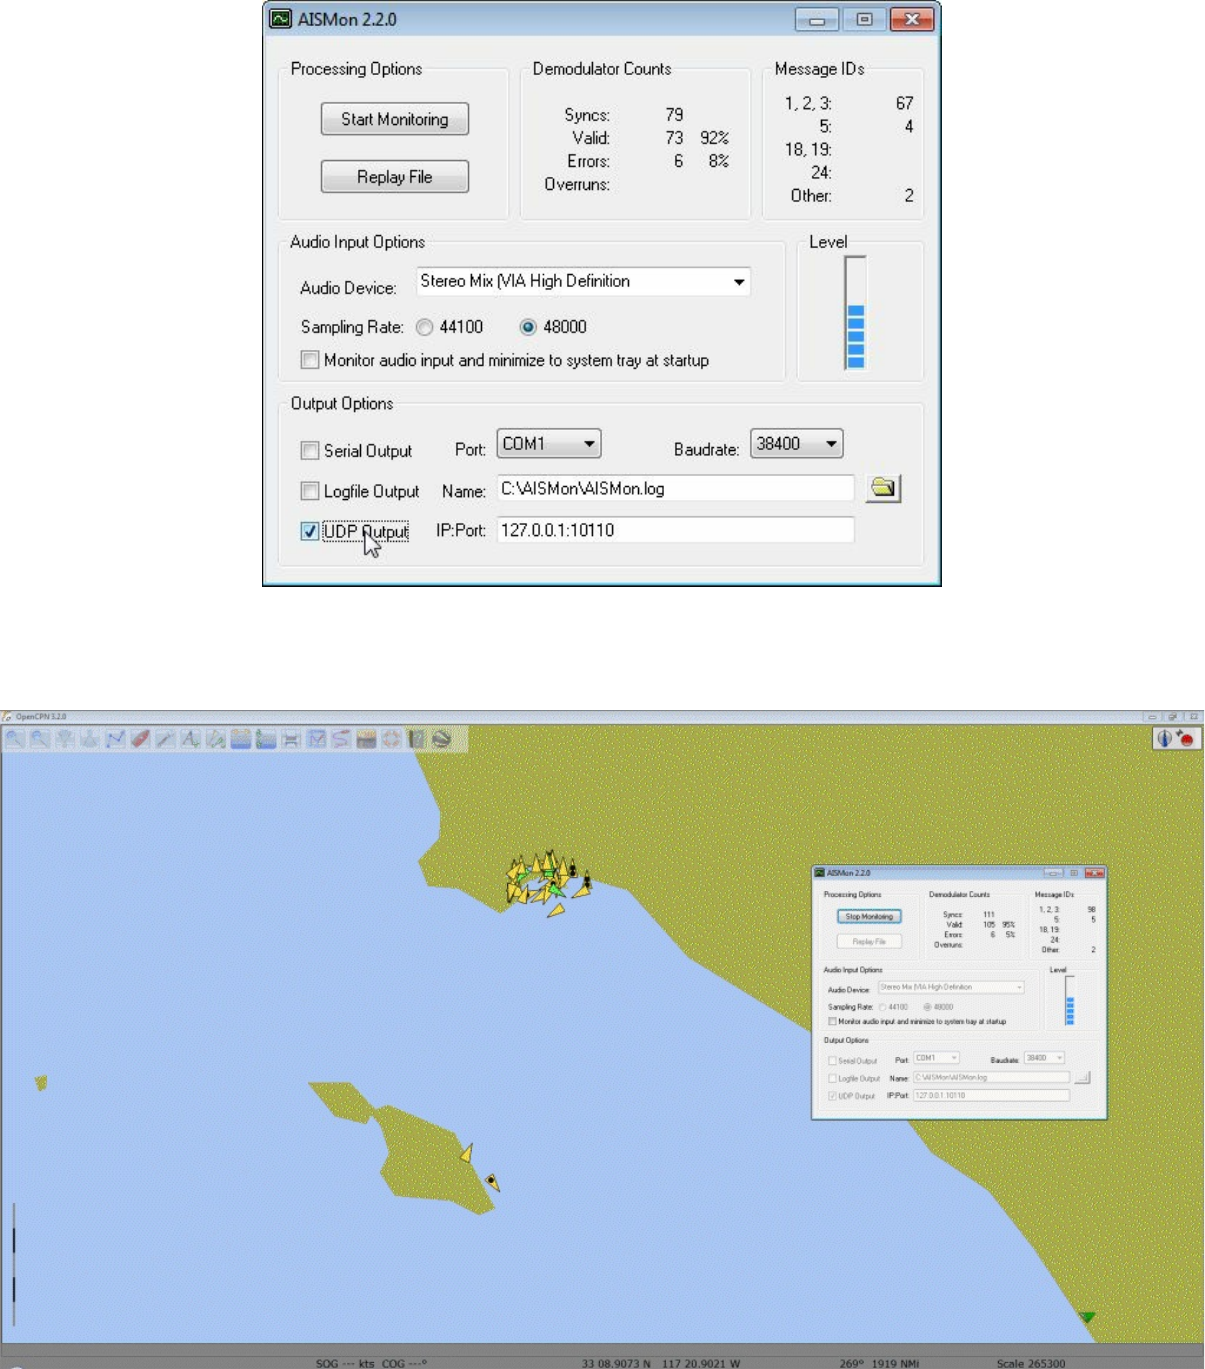Toggle AIS targets display icon
The image size is (1205, 1369).
215,739
